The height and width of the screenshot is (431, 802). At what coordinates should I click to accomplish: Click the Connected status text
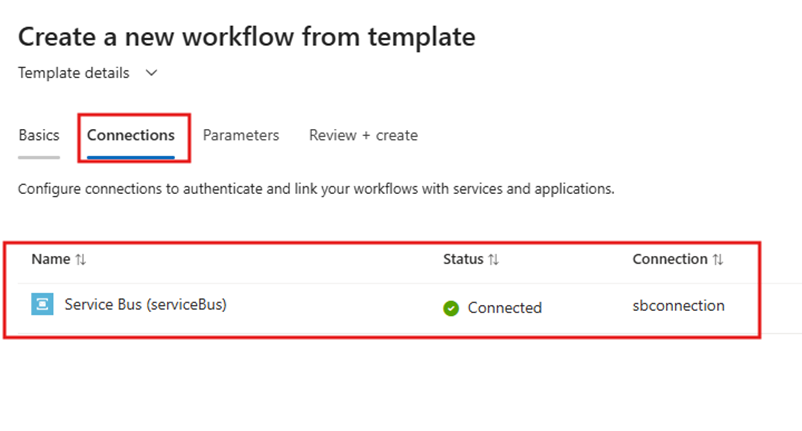click(x=505, y=308)
